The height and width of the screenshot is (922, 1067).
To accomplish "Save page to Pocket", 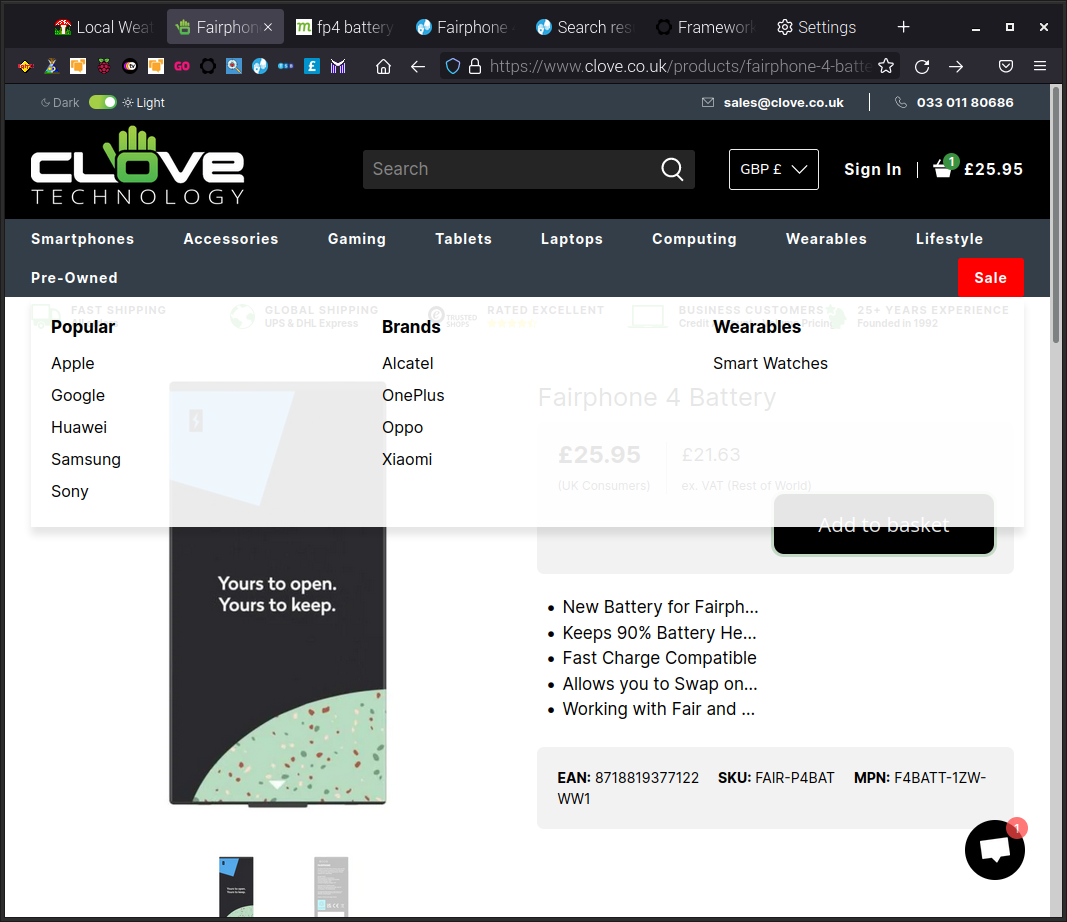I will point(1006,66).
